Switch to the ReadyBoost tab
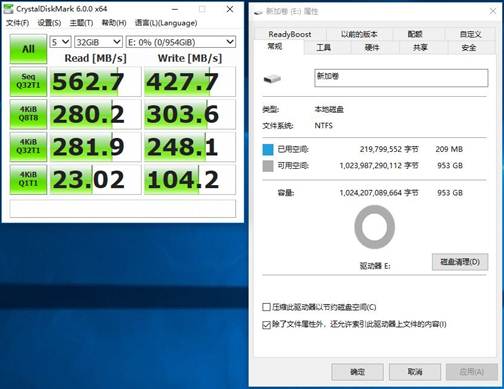The image size is (504, 389). click(290, 34)
